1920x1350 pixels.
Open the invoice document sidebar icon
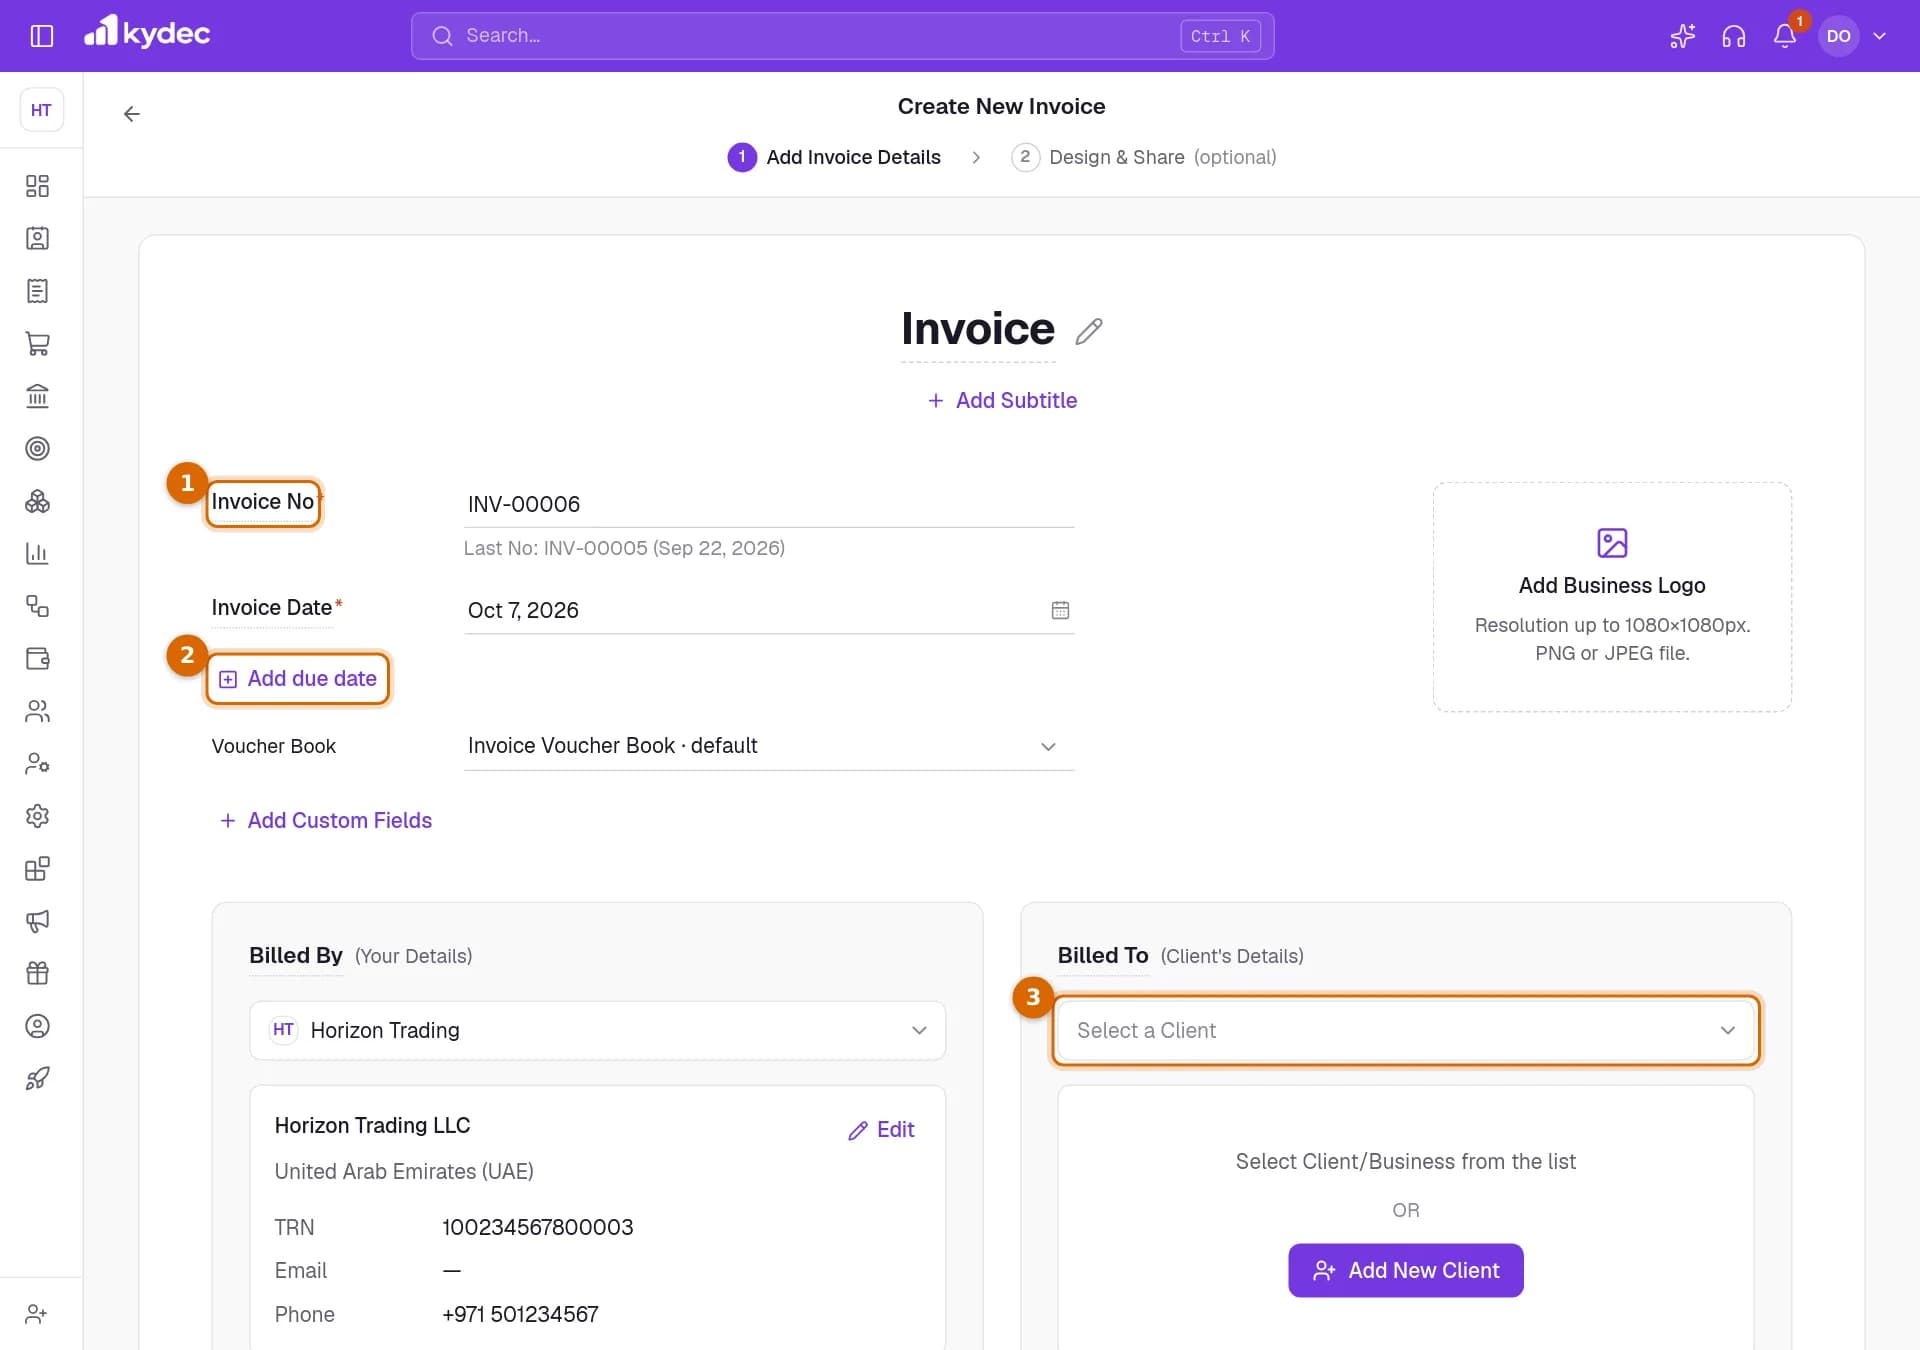(37, 291)
